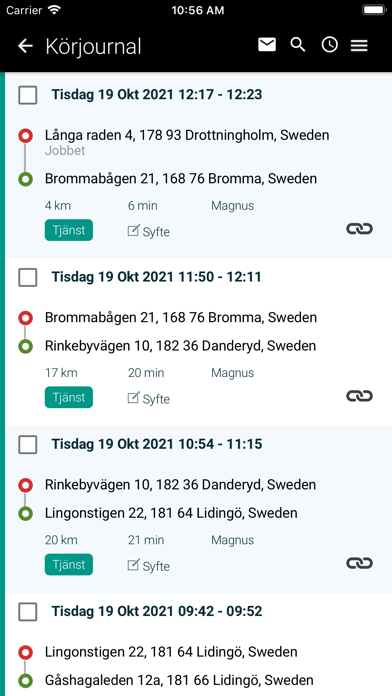Open the Gåshagaleden 12a destination address
This screenshot has width=392, height=696.
pos(179,680)
